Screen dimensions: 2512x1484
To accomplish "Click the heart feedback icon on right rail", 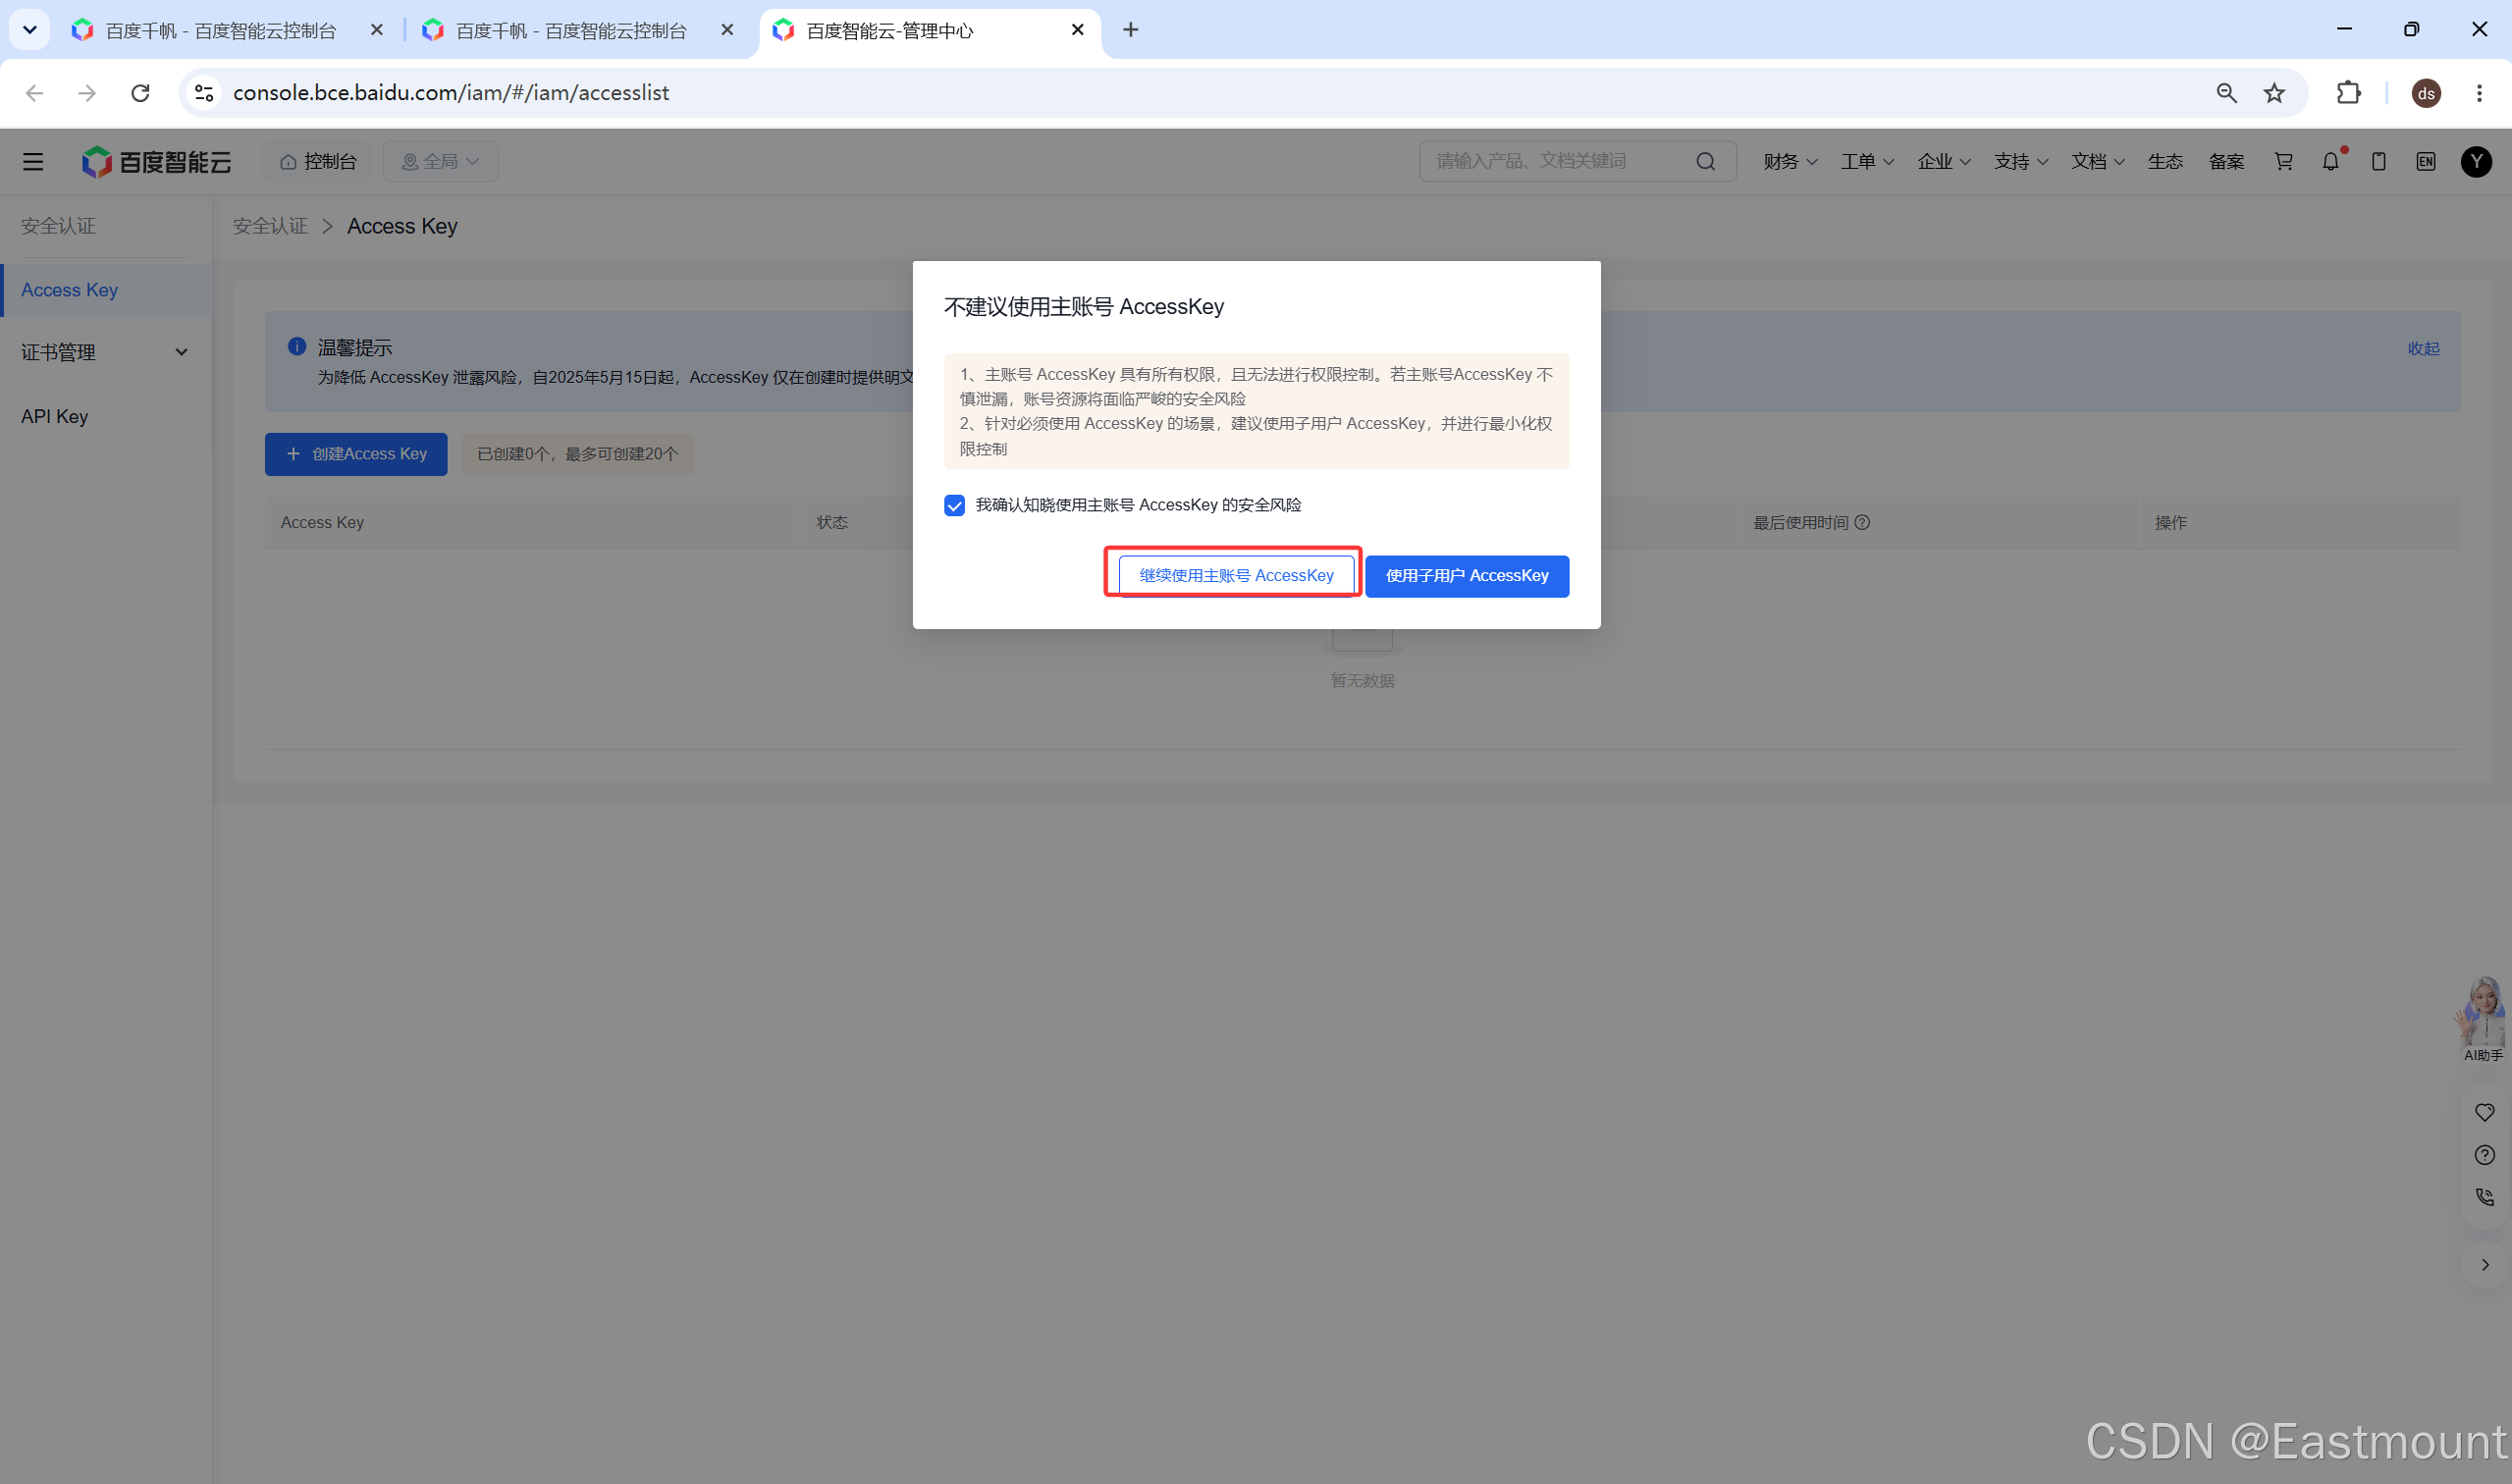I will point(2484,1112).
